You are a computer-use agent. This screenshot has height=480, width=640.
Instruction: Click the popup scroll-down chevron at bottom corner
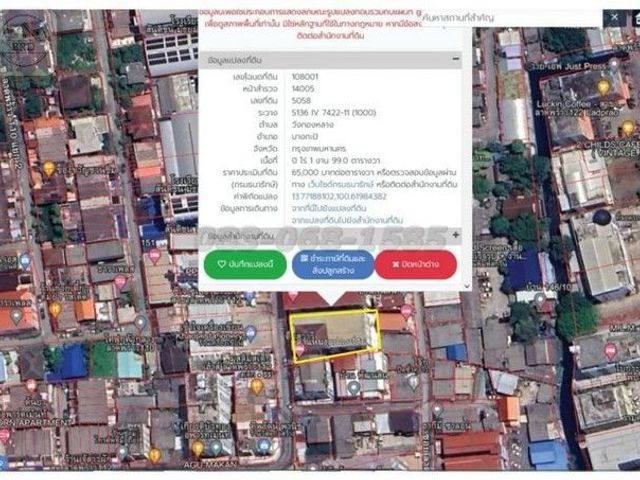[467, 286]
